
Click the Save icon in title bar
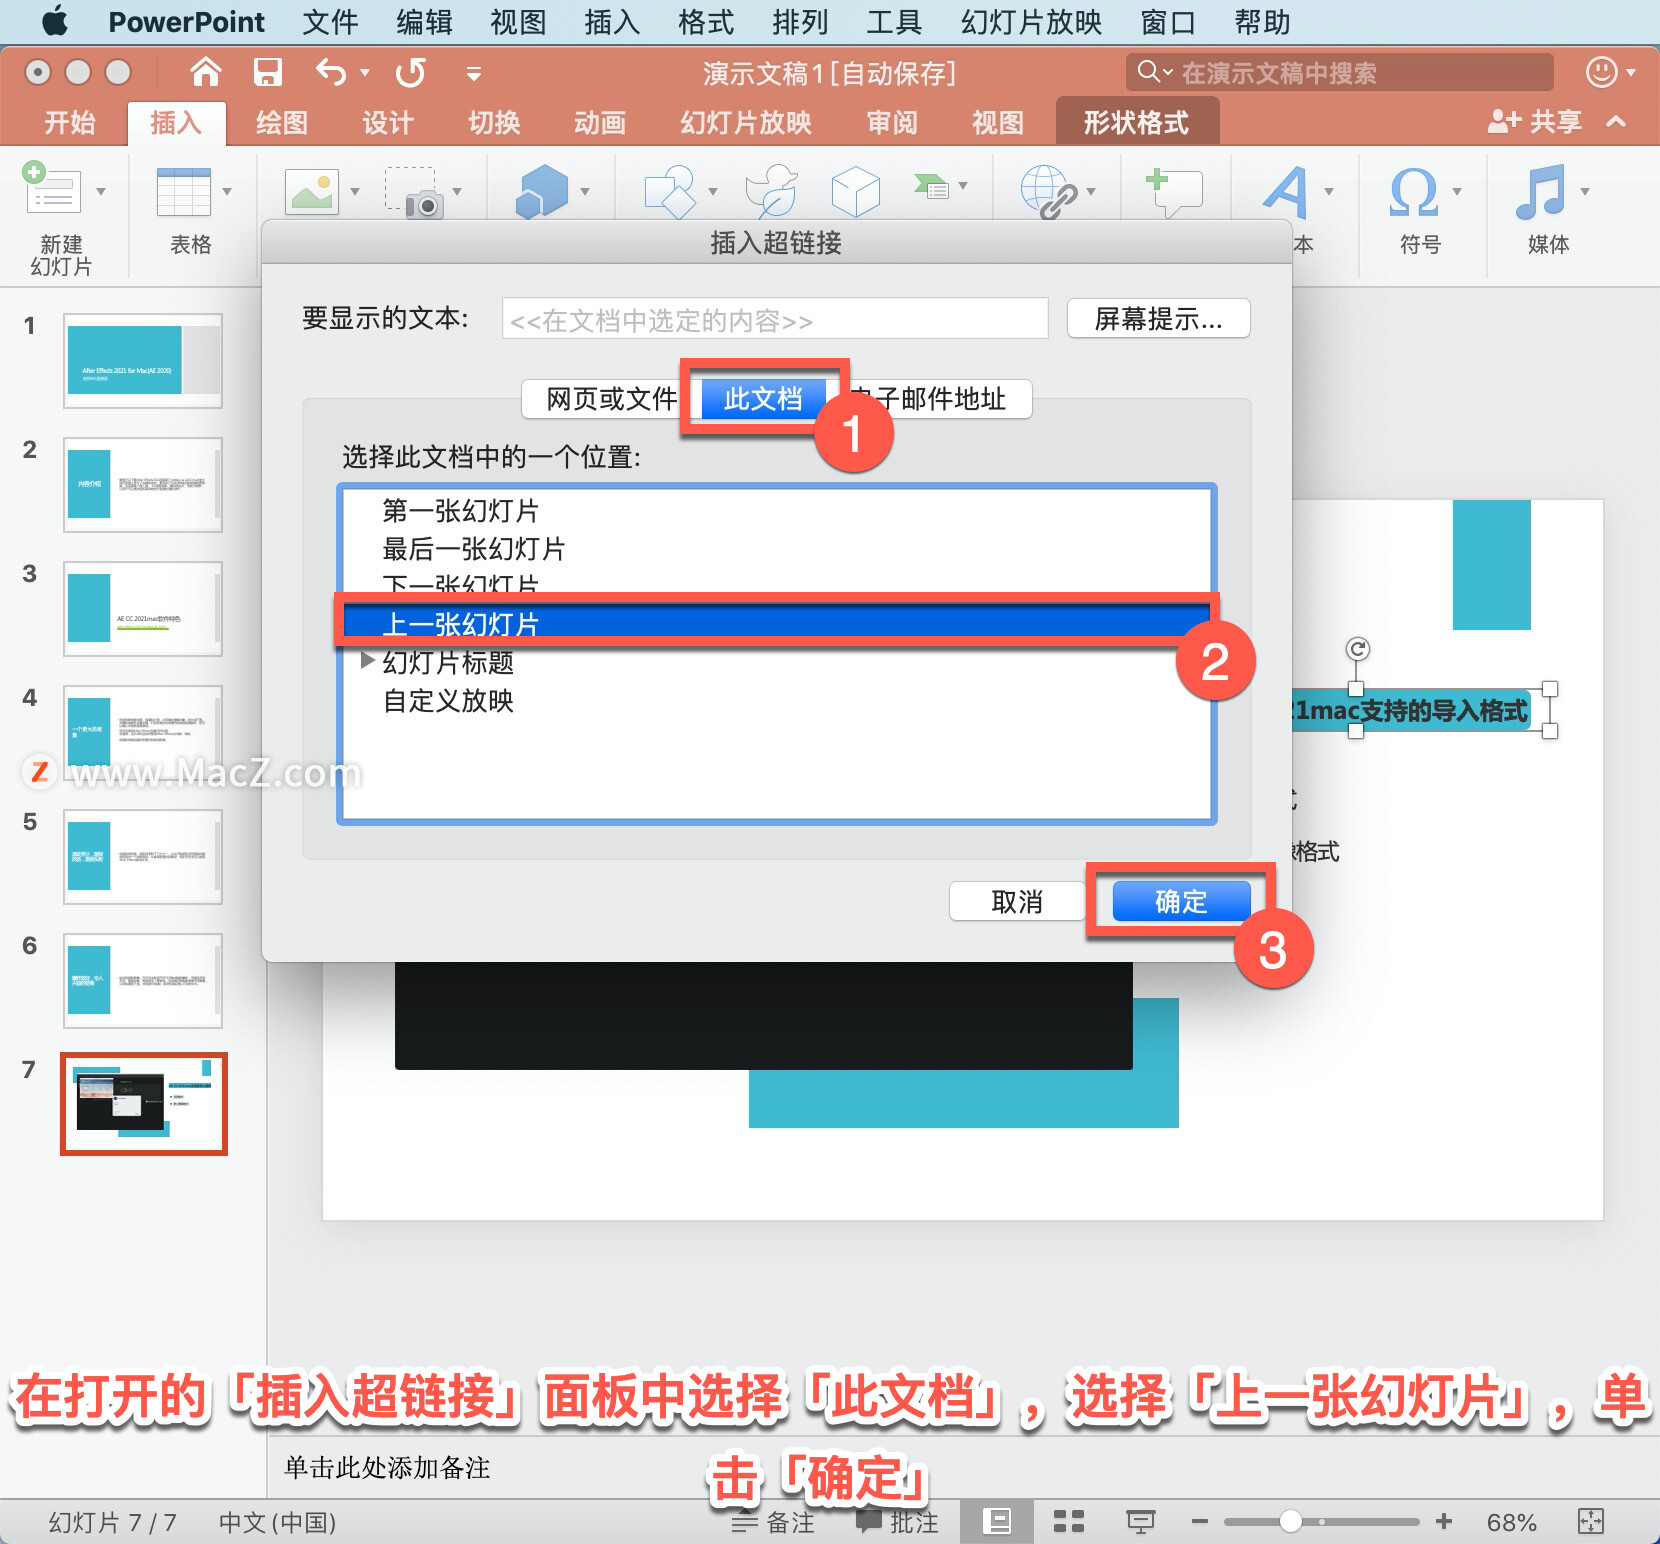(267, 72)
